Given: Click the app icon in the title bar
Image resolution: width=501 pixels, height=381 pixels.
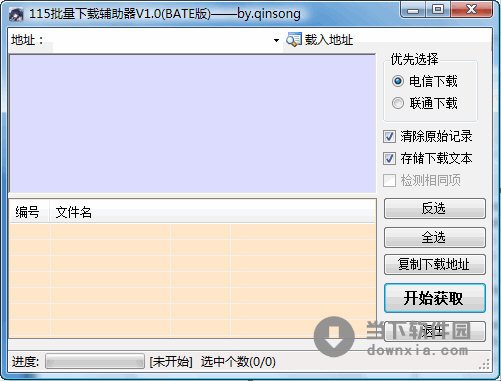Looking at the screenshot, I should 16,14.
